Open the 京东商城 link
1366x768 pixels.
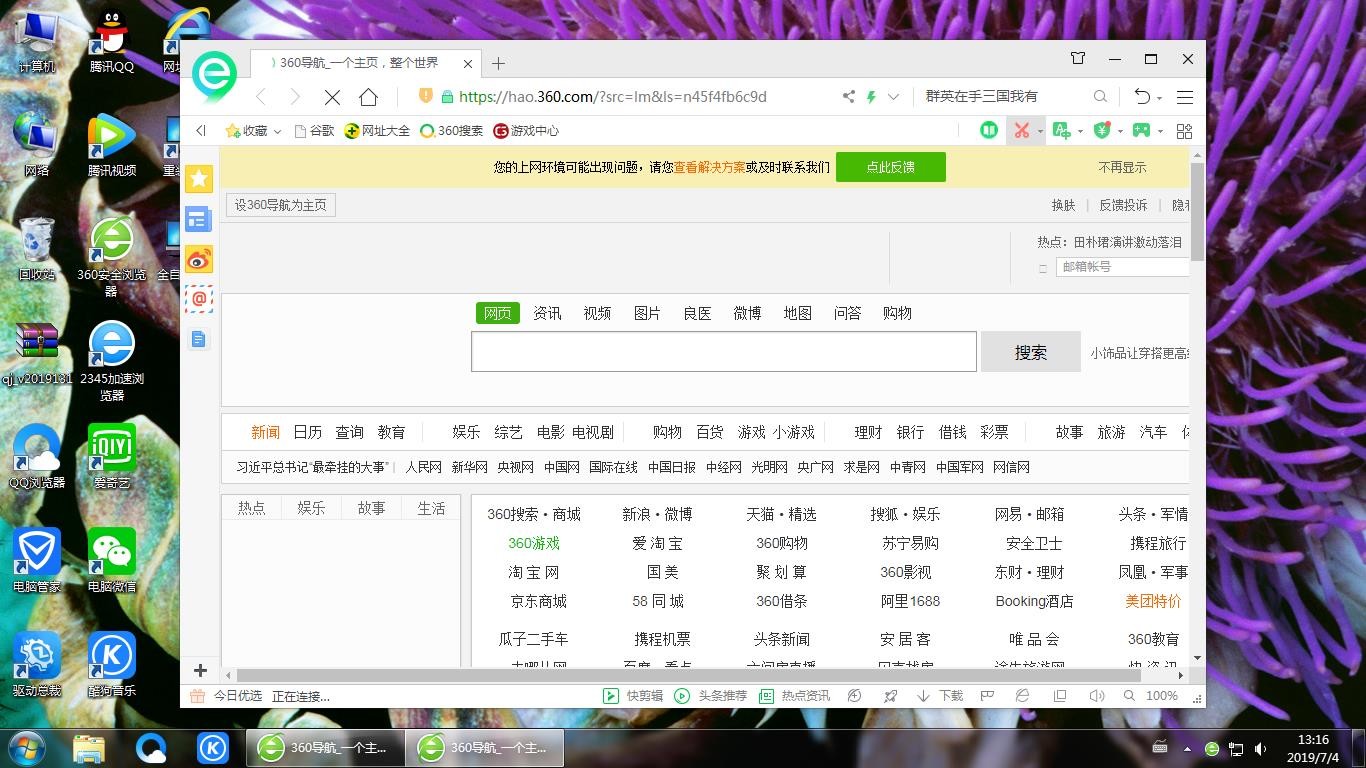[538, 601]
